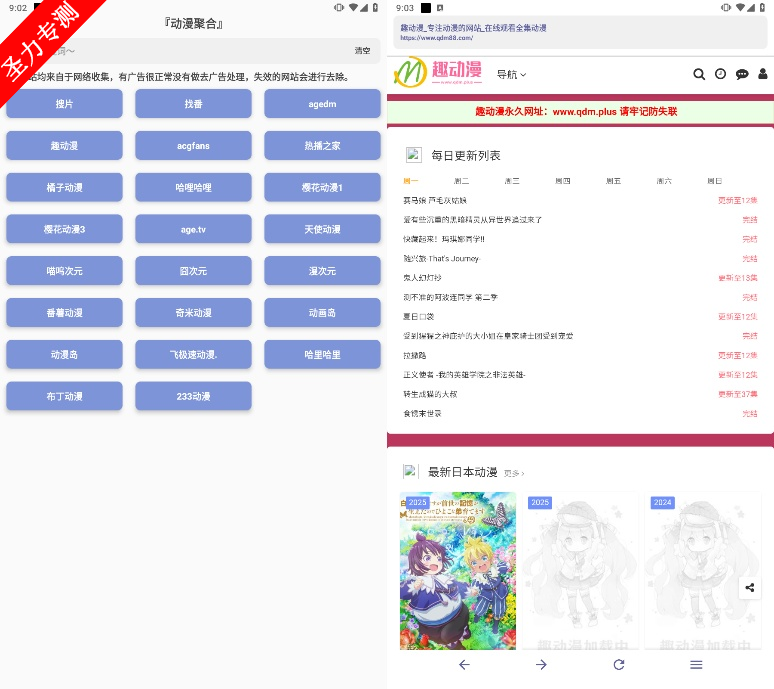The height and width of the screenshot is (689, 774).
Task: Open the 天使动漫 site button
Action: pyautogui.click(x=322, y=229)
